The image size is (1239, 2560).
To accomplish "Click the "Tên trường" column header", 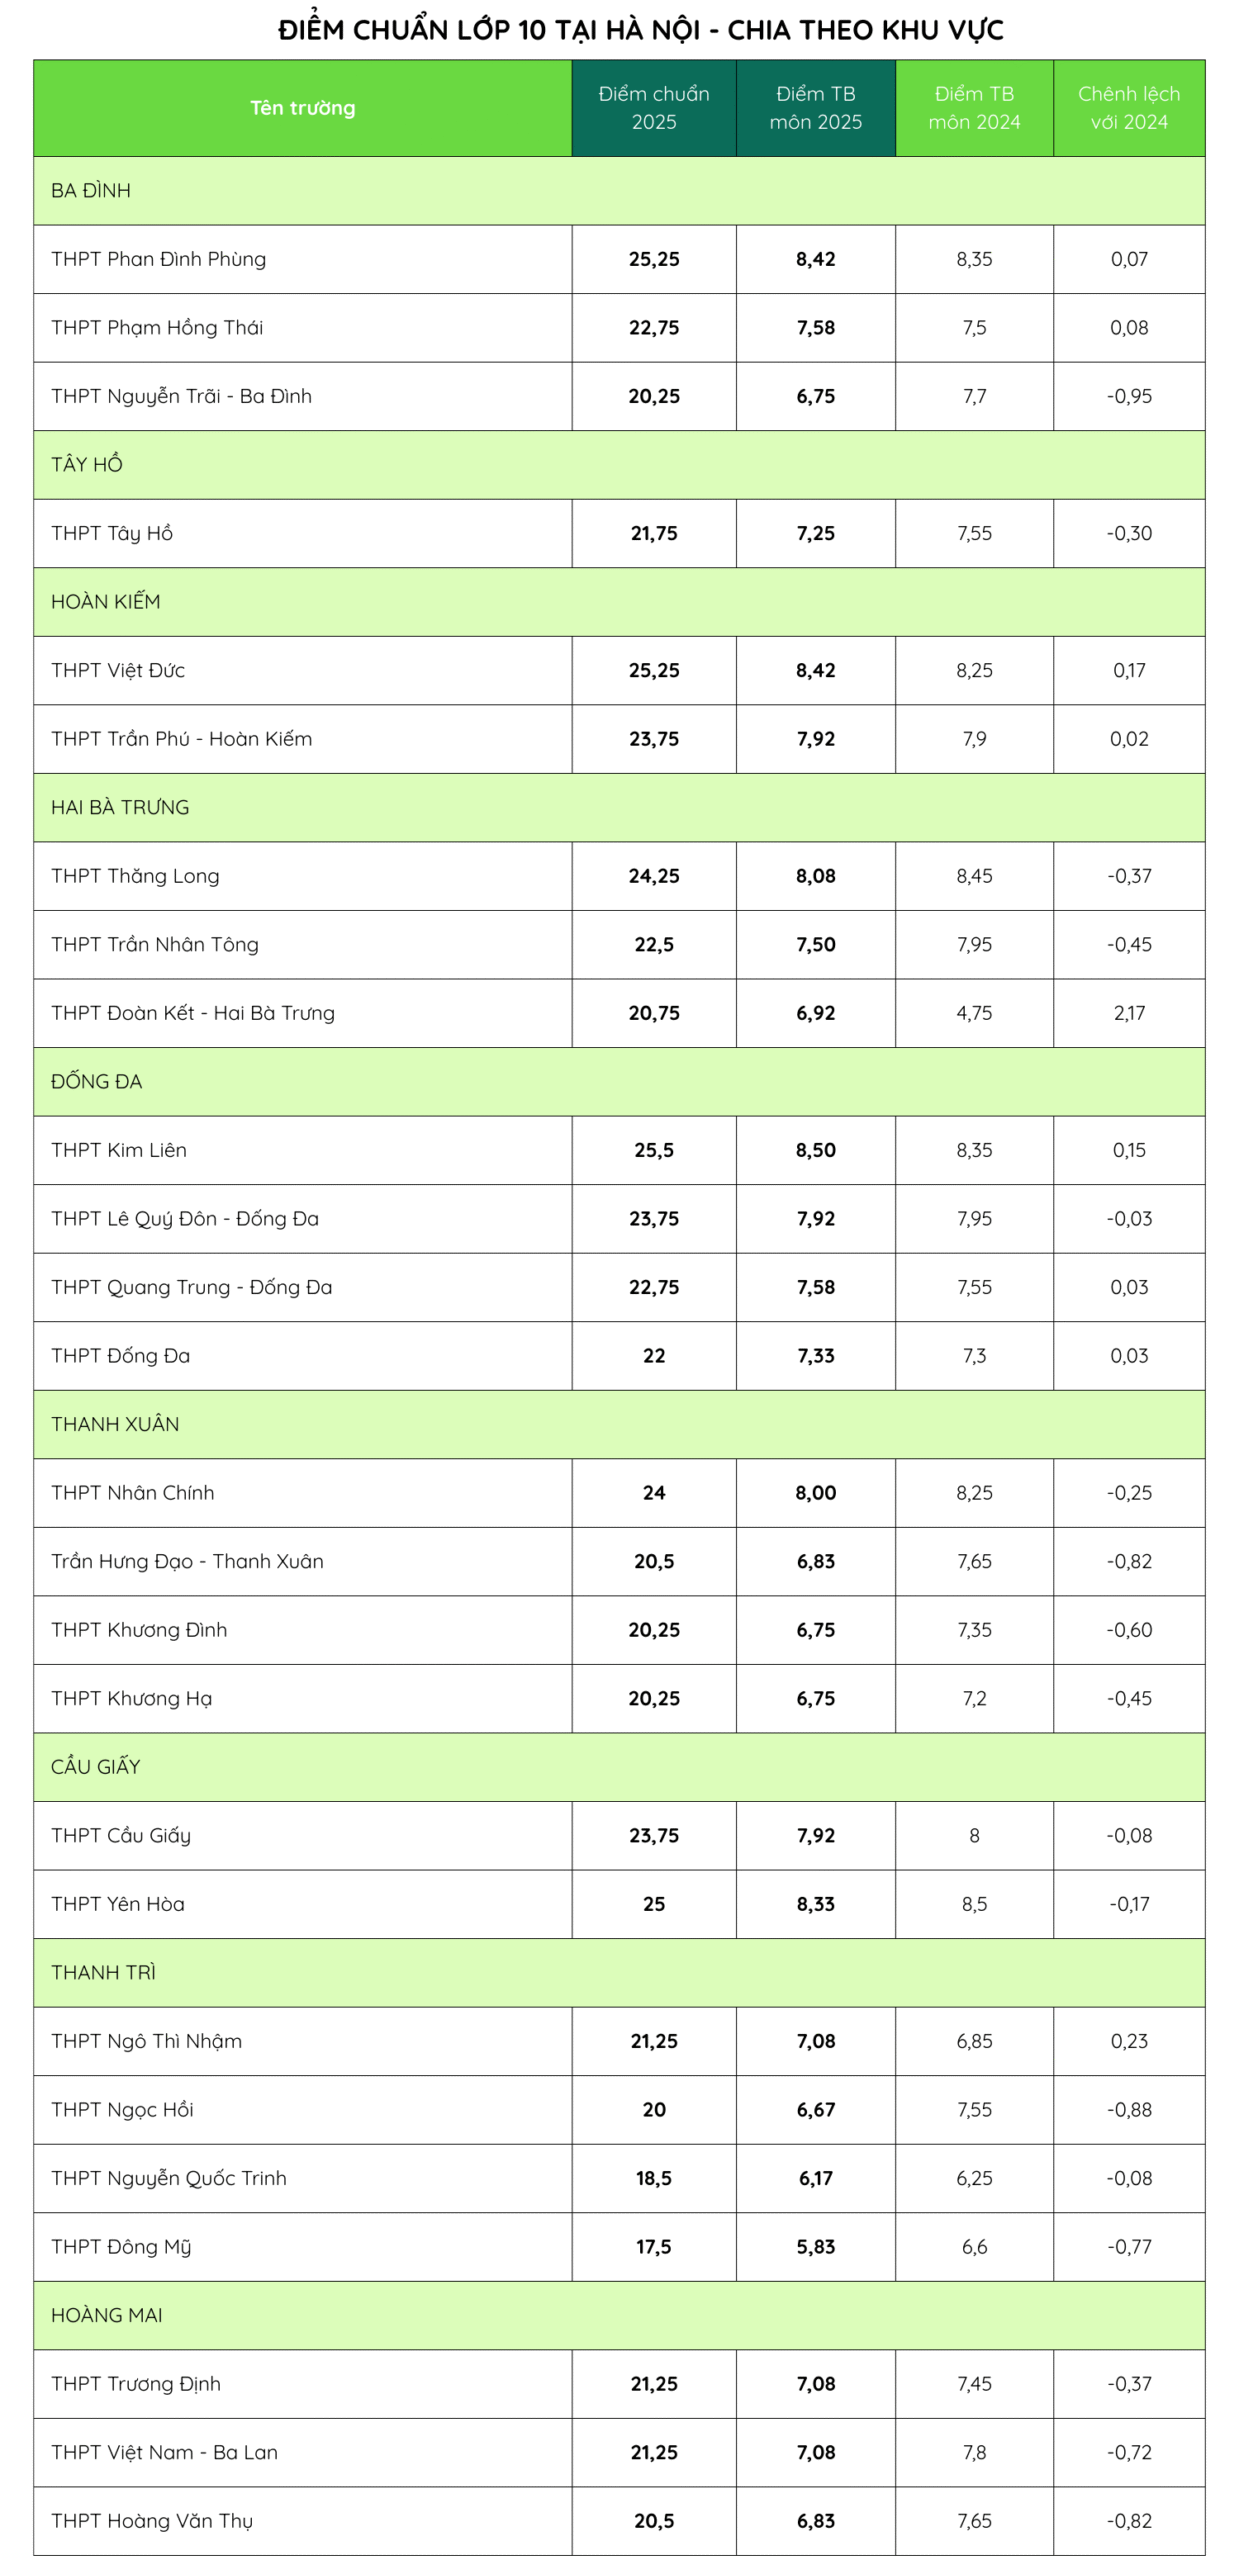I will click(x=302, y=108).
